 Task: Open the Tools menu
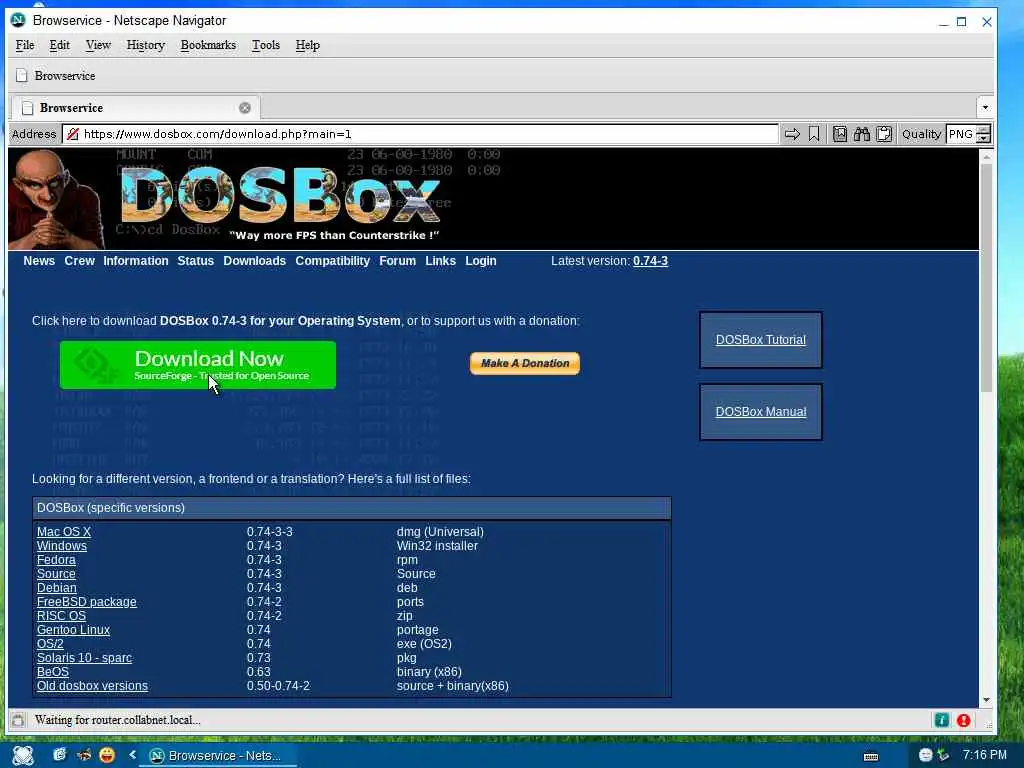pos(266,45)
